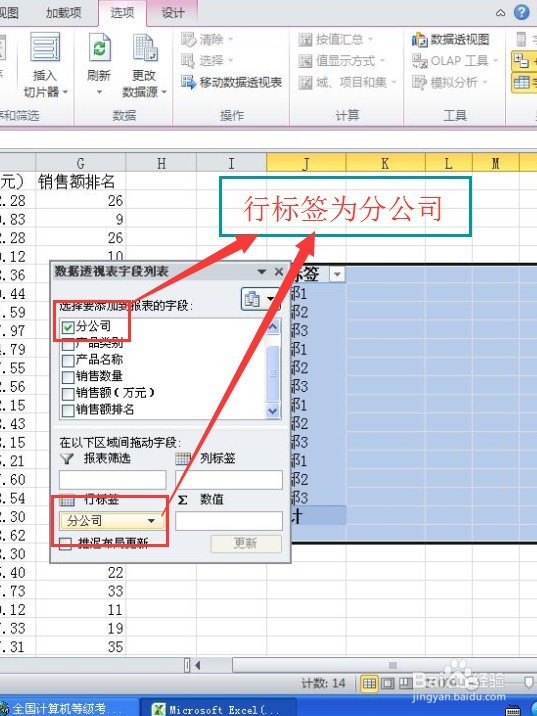Select column H header
Viewport: 537px width, 716px height.
point(161,163)
